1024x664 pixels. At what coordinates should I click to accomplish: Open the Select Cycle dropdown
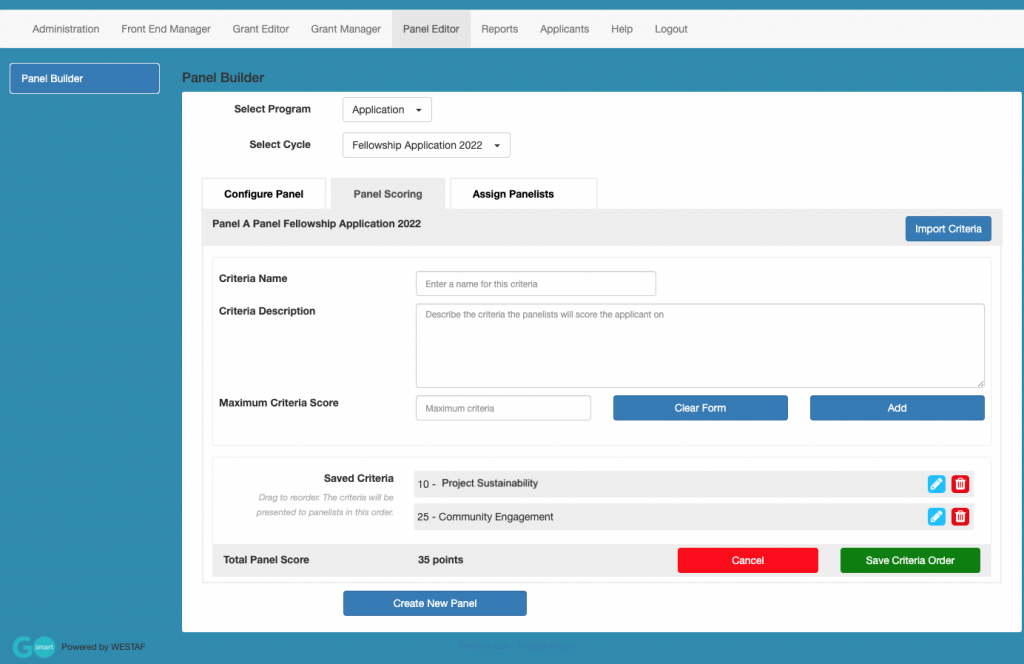tap(425, 144)
